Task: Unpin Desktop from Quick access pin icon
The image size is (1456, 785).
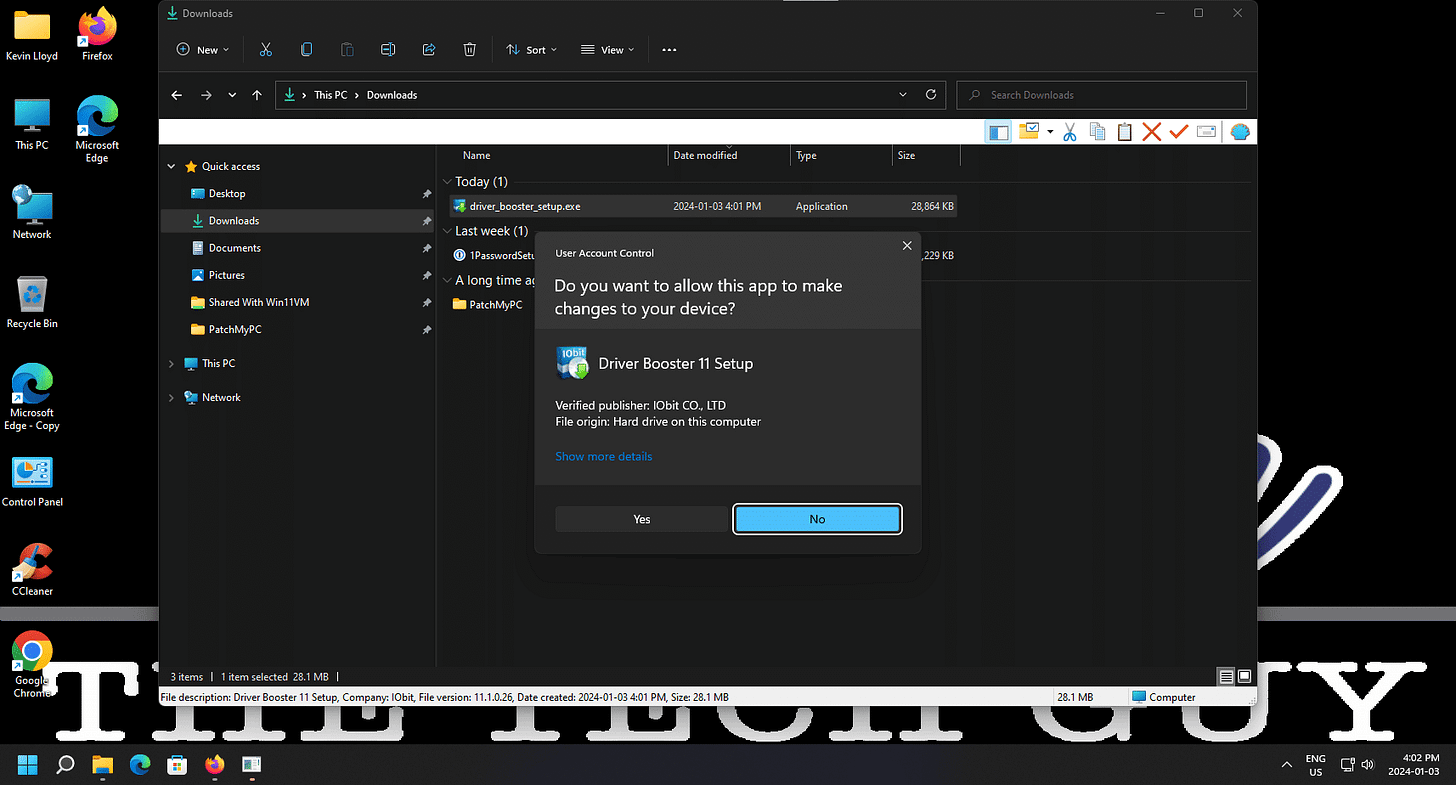Action: click(427, 194)
